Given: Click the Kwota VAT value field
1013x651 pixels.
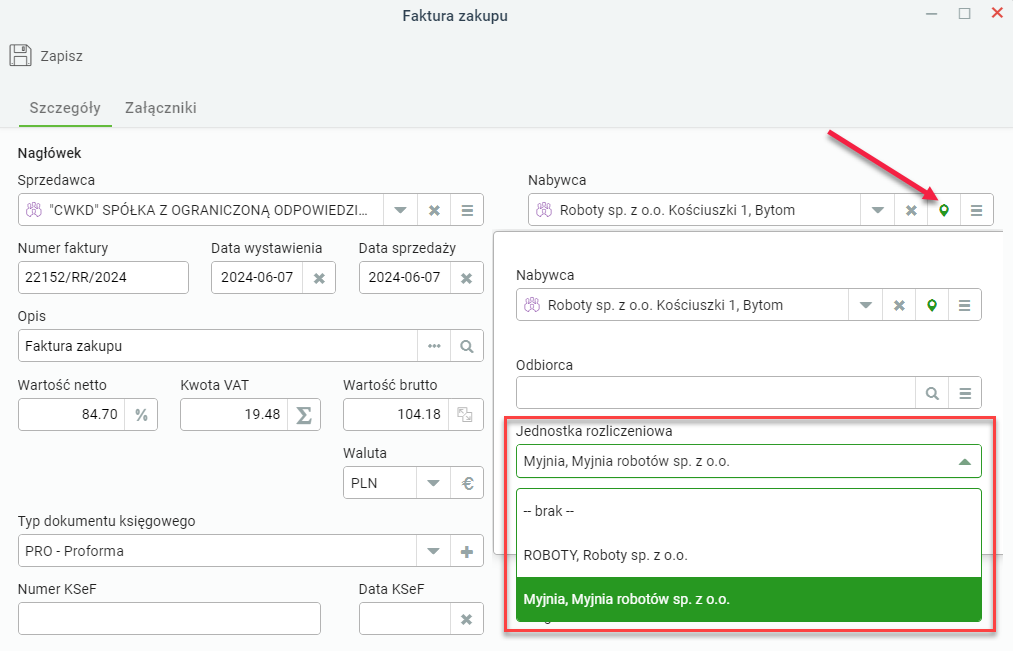Looking at the screenshot, I should pyautogui.click(x=234, y=415).
